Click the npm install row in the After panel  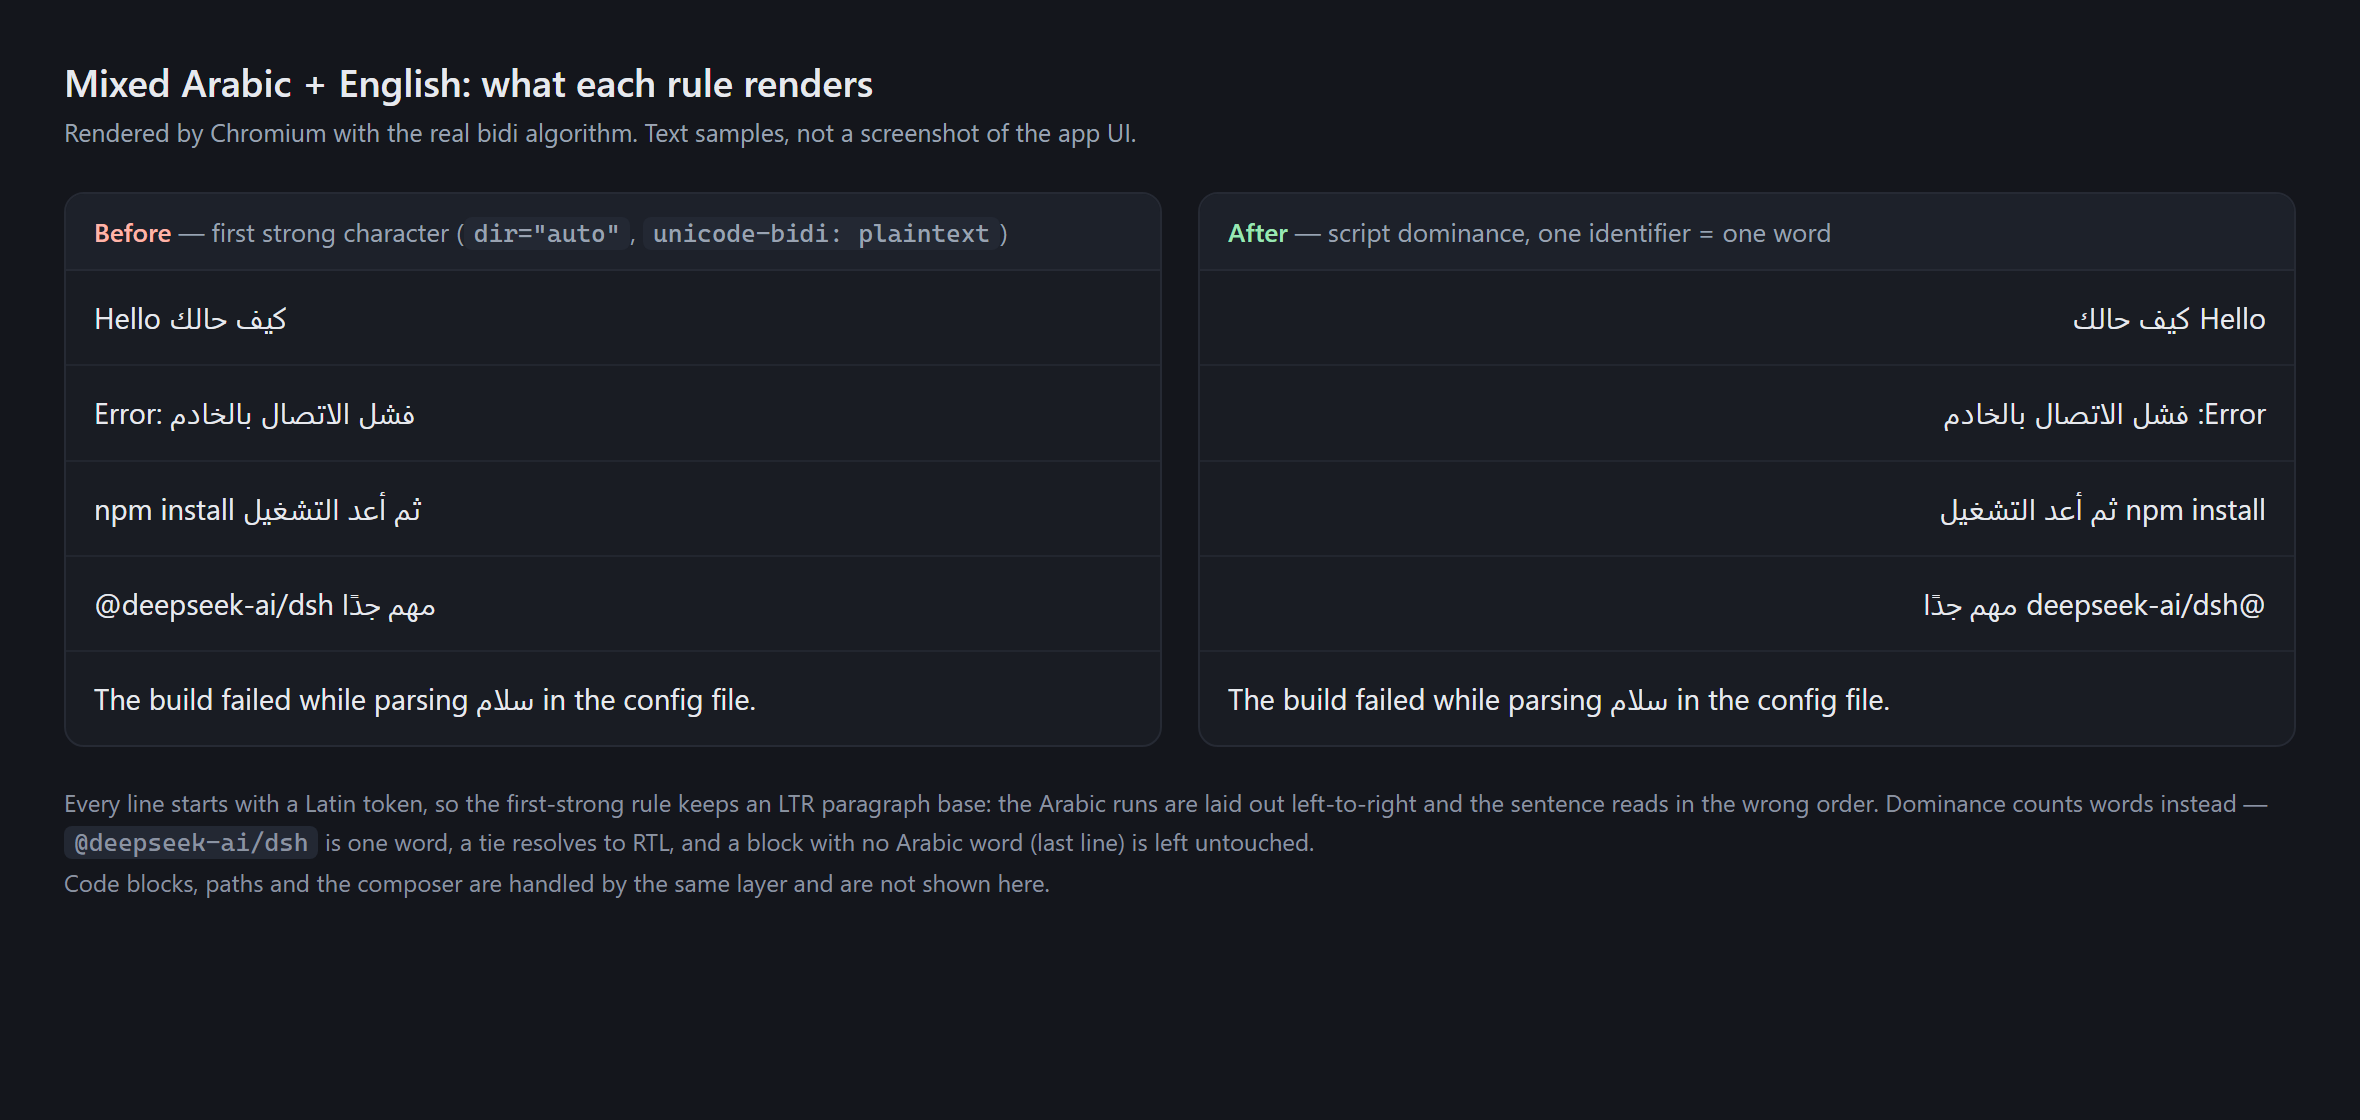pyautogui.click(x=1747, y=509)
